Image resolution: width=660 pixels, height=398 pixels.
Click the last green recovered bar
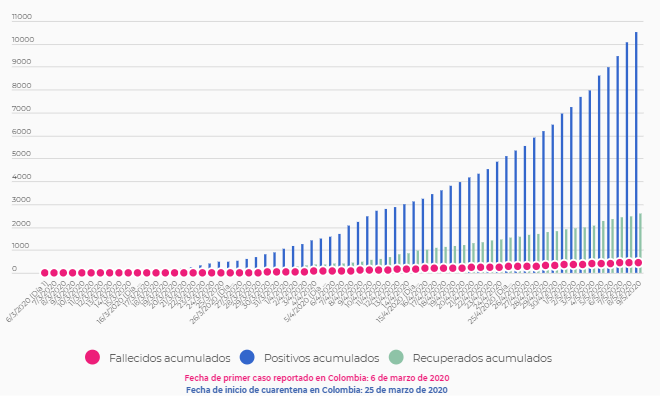(x=640, y=243)
